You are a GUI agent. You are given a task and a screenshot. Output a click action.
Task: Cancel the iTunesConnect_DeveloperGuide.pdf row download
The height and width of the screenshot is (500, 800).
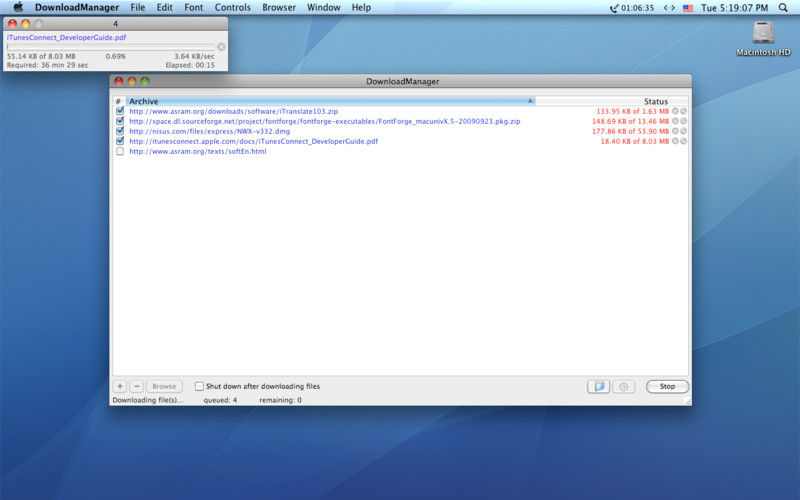[675, 141]
